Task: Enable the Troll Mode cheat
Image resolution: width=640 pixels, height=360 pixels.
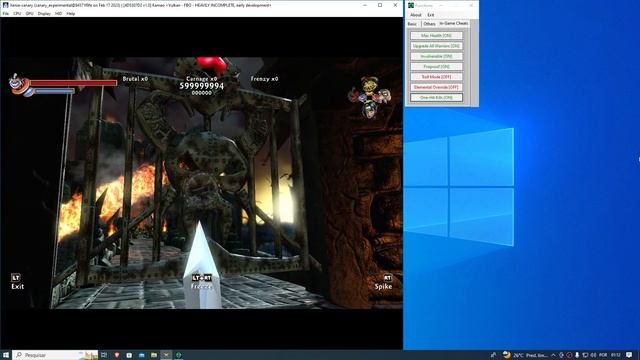Action: coord(436,77)
